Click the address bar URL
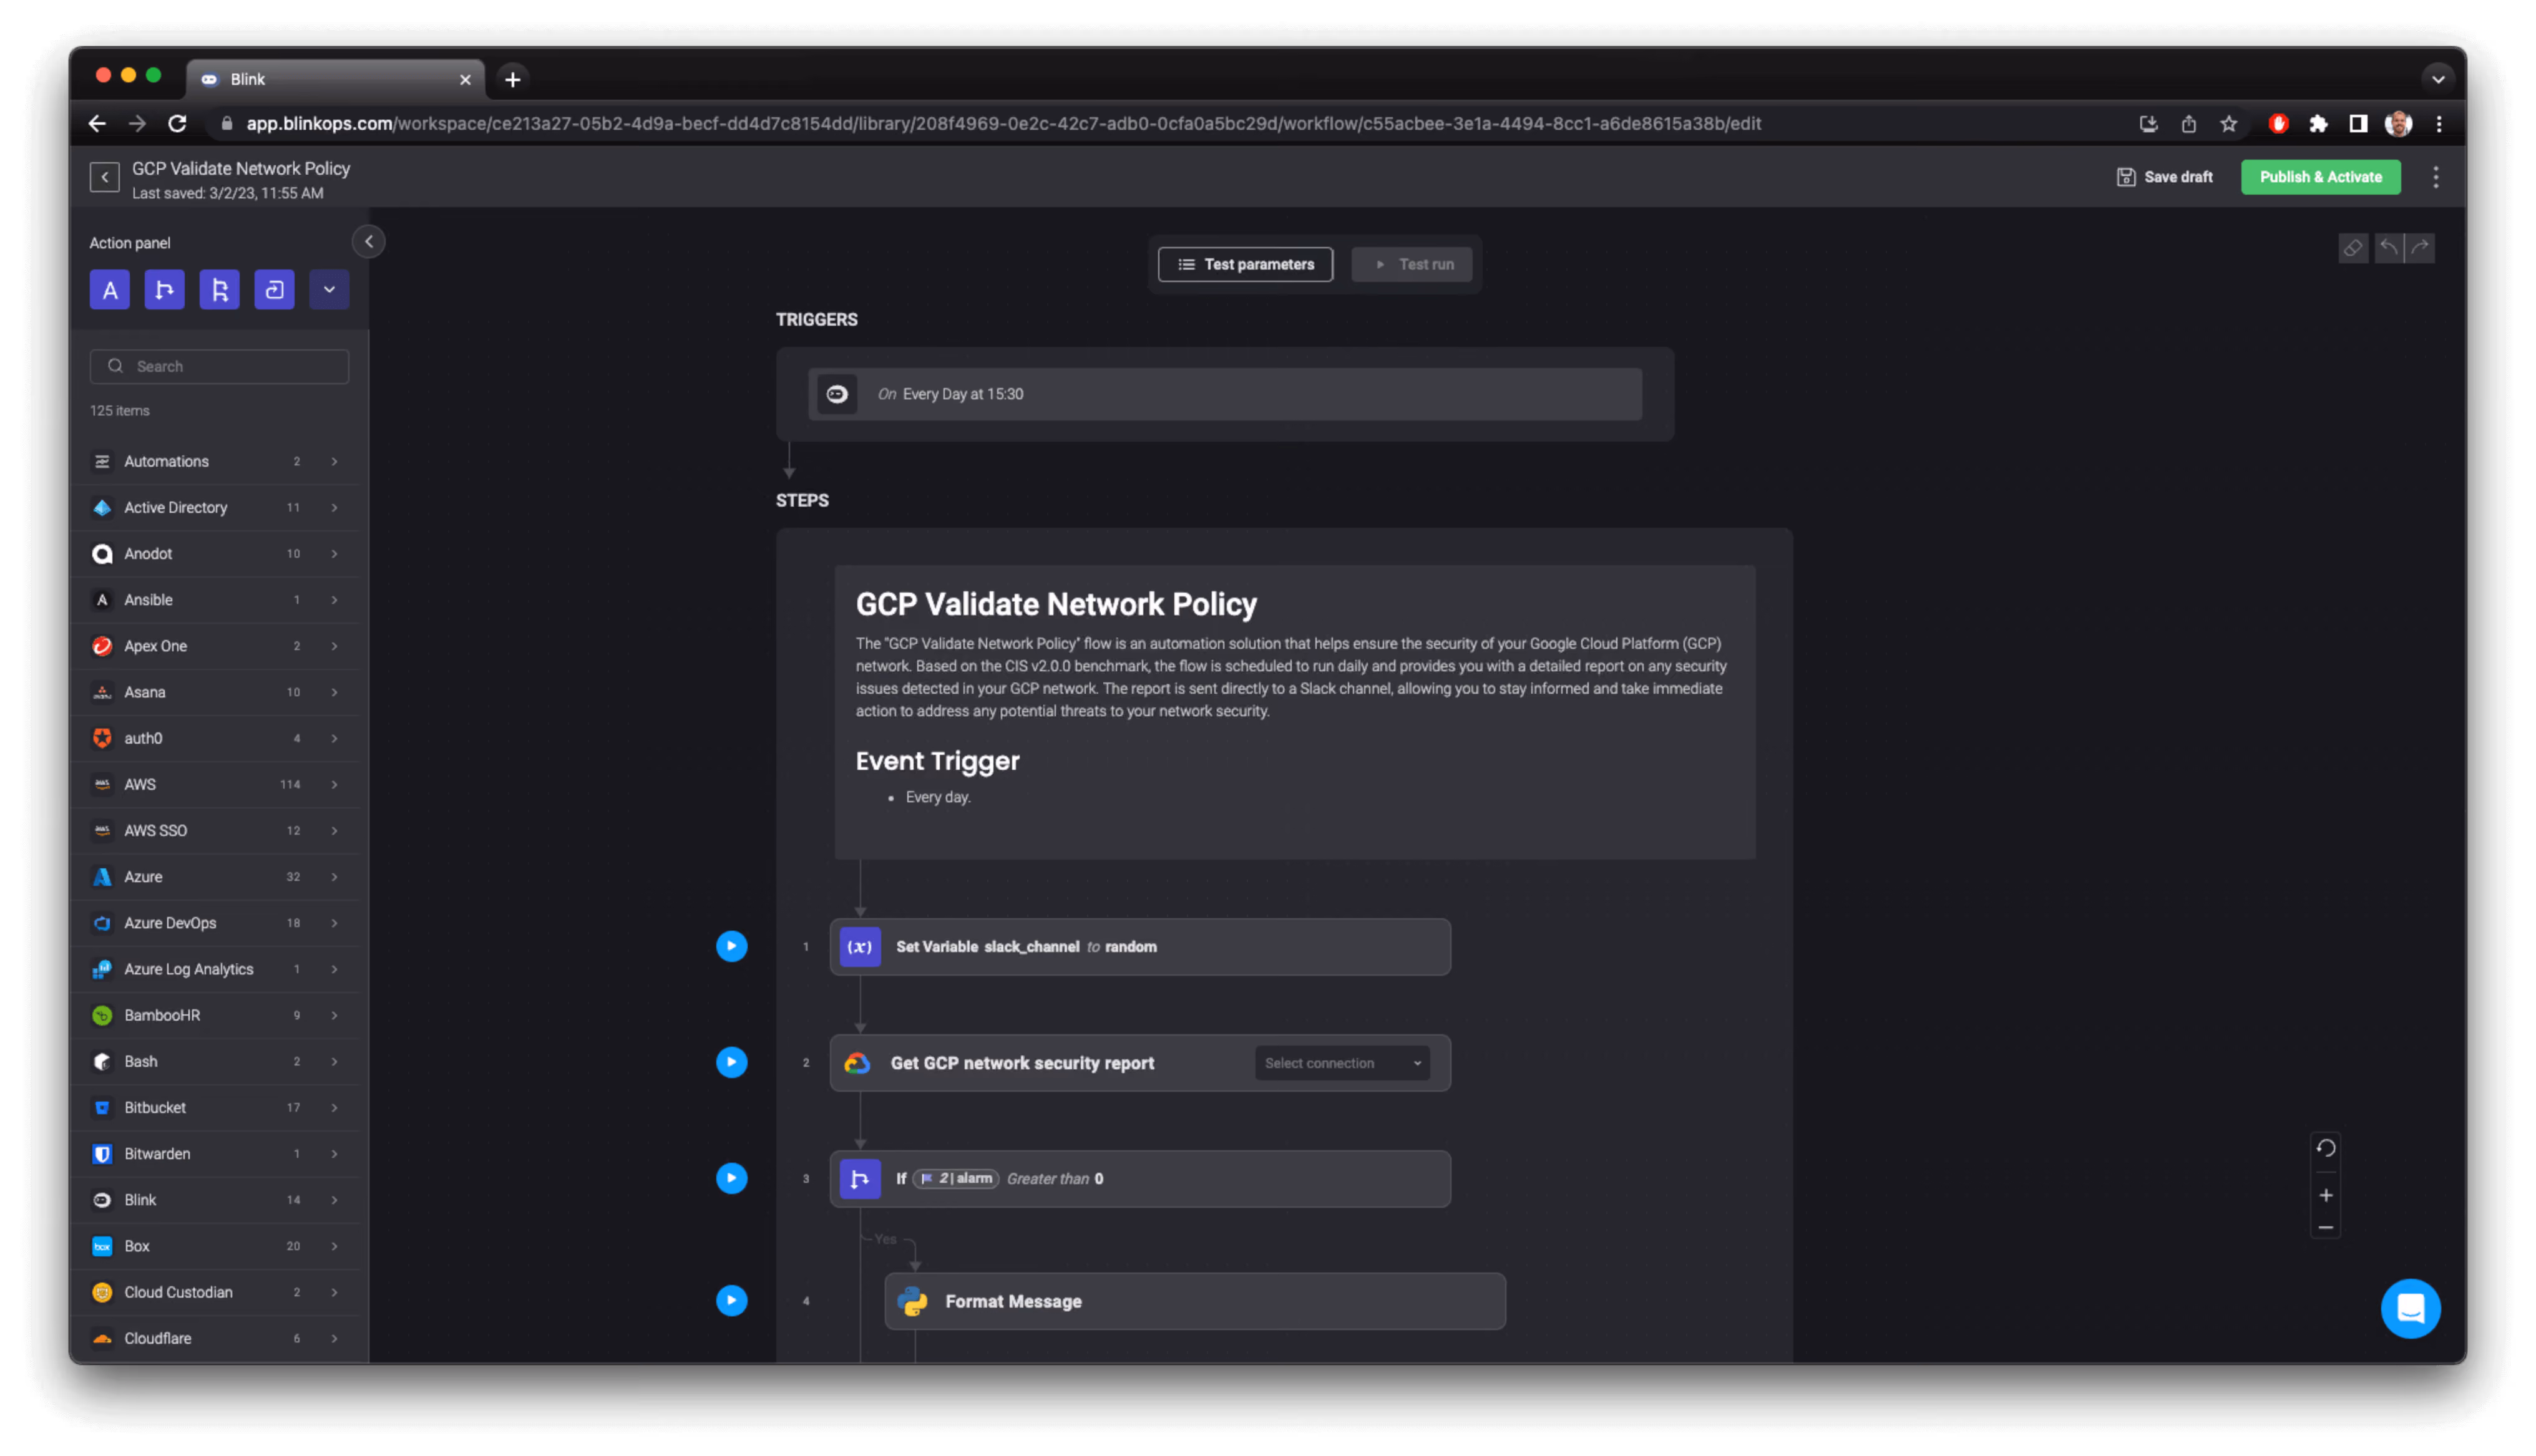Viewport: 2536px width, 1456px height. [1004, 124]
